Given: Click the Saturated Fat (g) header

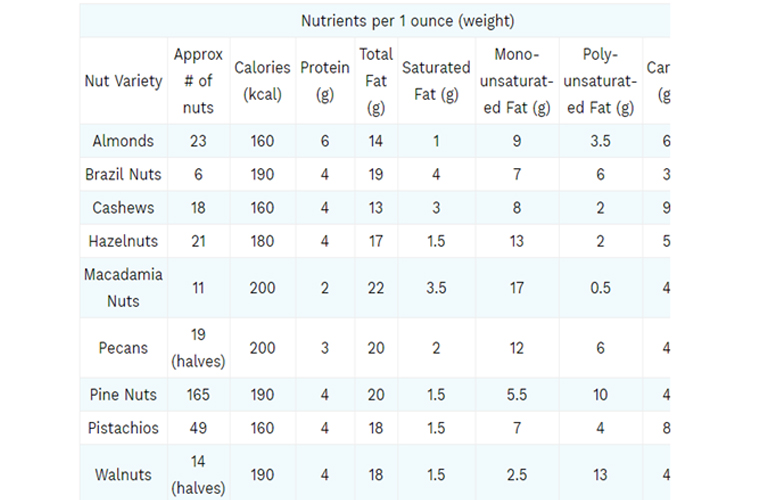Looking at the screenshot, I should point(436,81).
